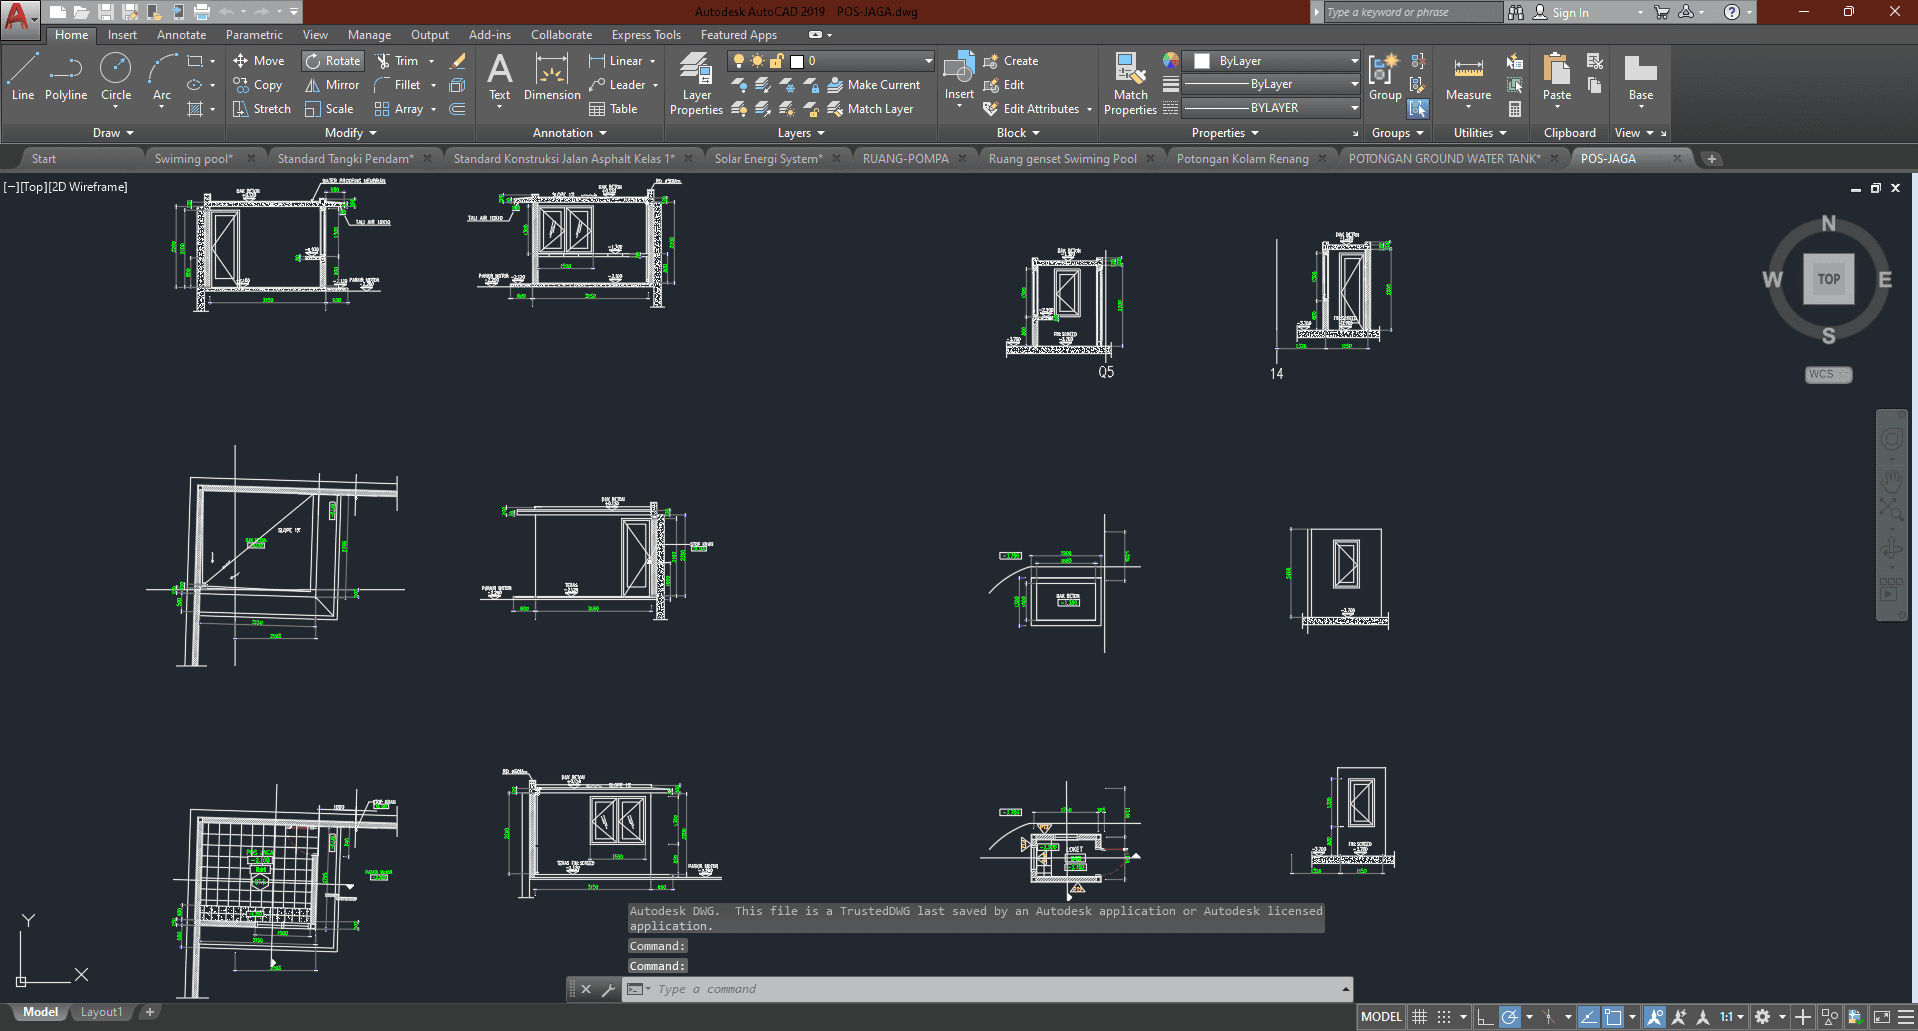The image size is (1918, 1031).
Task: Click the ByLayer object color swatch
Action: pos(1202,61)
